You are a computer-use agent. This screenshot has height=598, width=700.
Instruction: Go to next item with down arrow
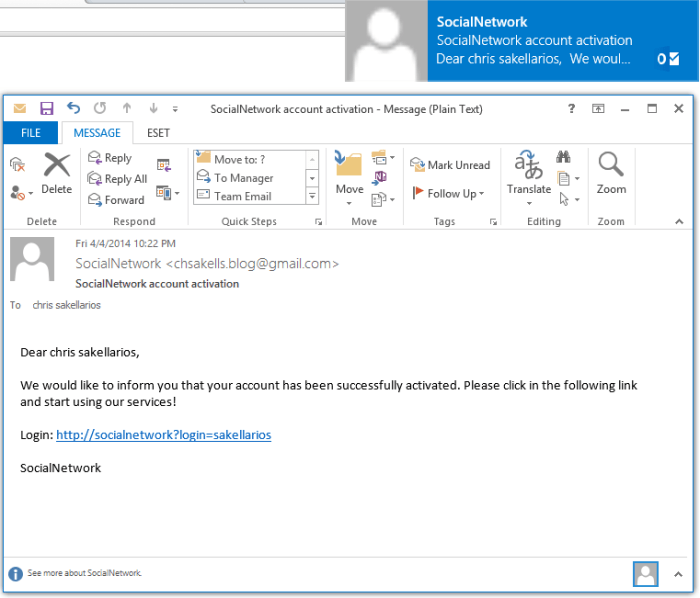[154, 108]
